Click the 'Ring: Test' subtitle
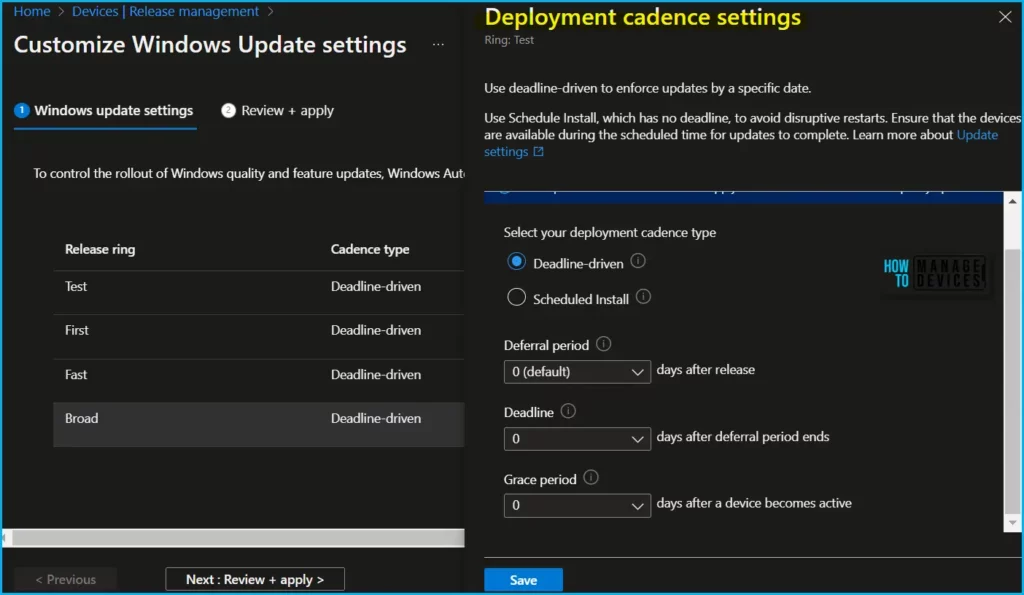 coord(509,40)
